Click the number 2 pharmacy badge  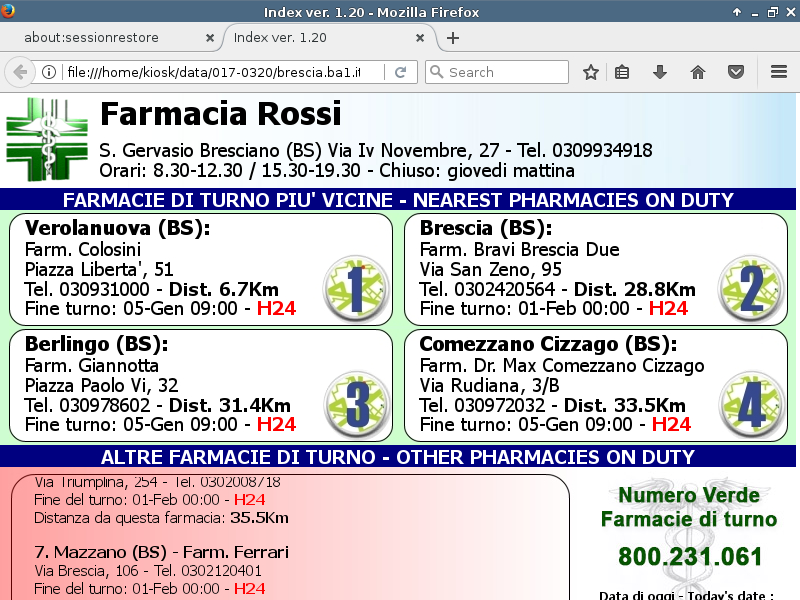[752, 288]
